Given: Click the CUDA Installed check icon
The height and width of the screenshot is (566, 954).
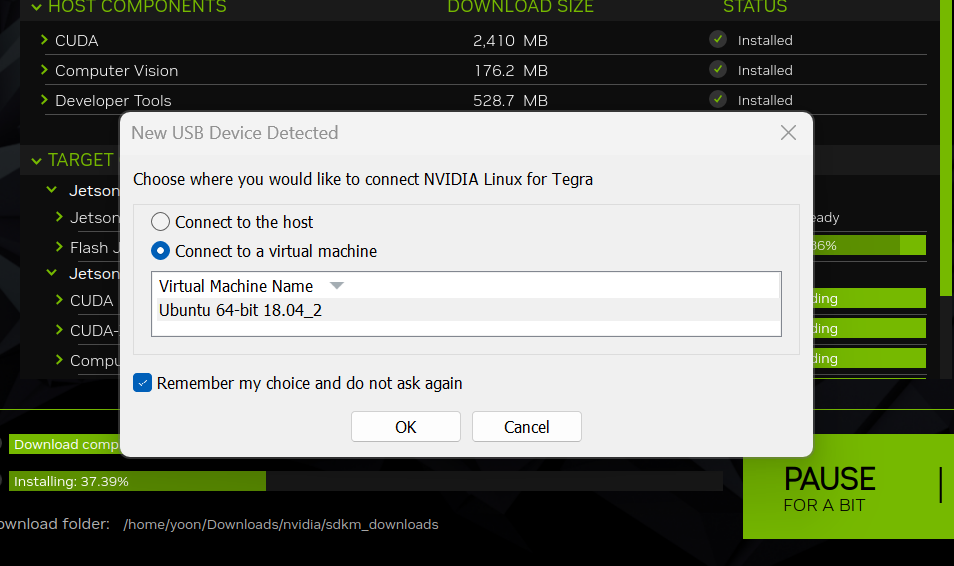Looking at the screenshot, I should click(x=718, y=39).
